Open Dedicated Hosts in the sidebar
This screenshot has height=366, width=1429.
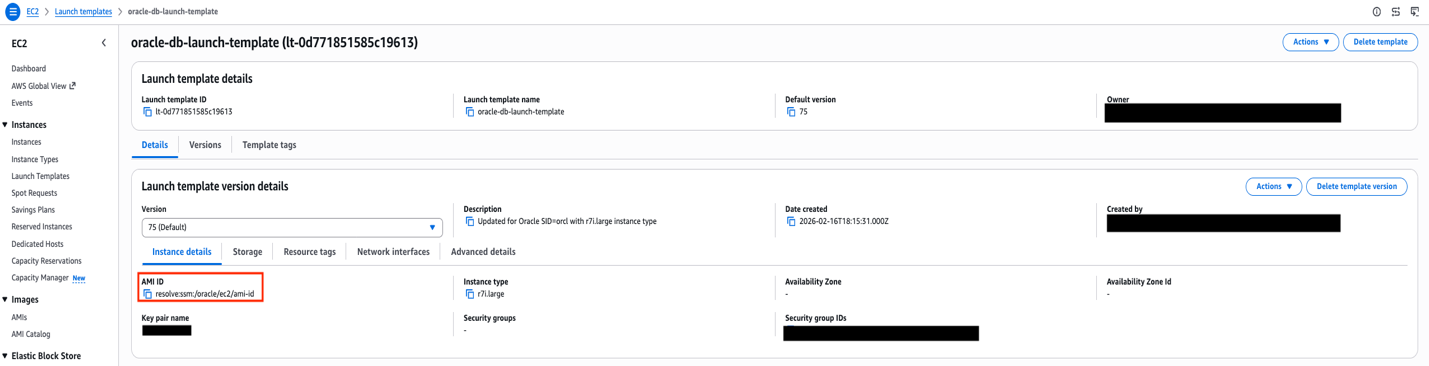pos(37,244)
